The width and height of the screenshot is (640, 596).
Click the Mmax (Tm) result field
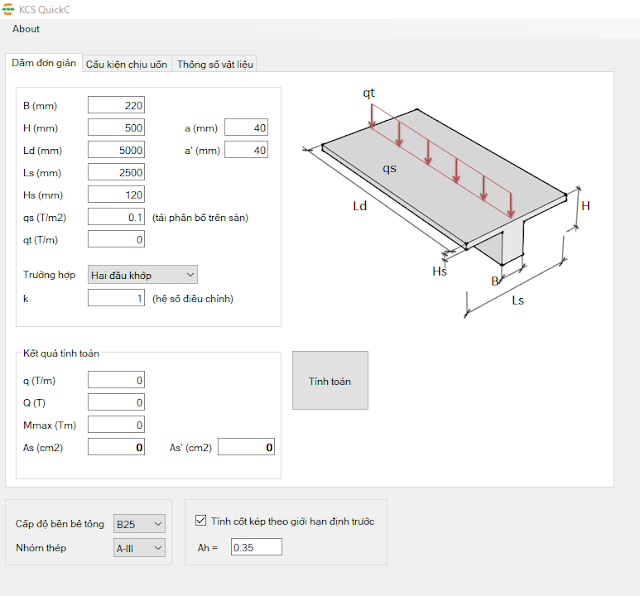click(116, 425)
